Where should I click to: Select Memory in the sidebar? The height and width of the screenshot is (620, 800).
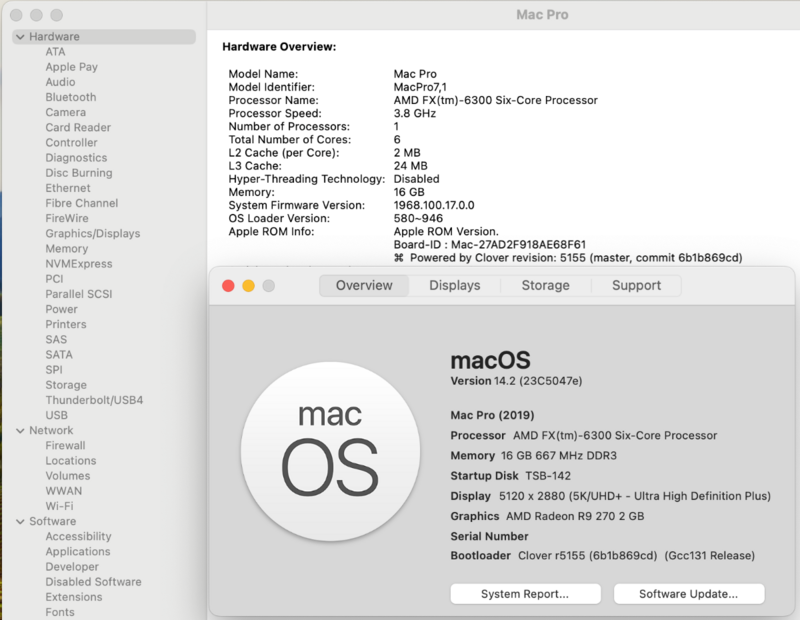click(66, 249)
